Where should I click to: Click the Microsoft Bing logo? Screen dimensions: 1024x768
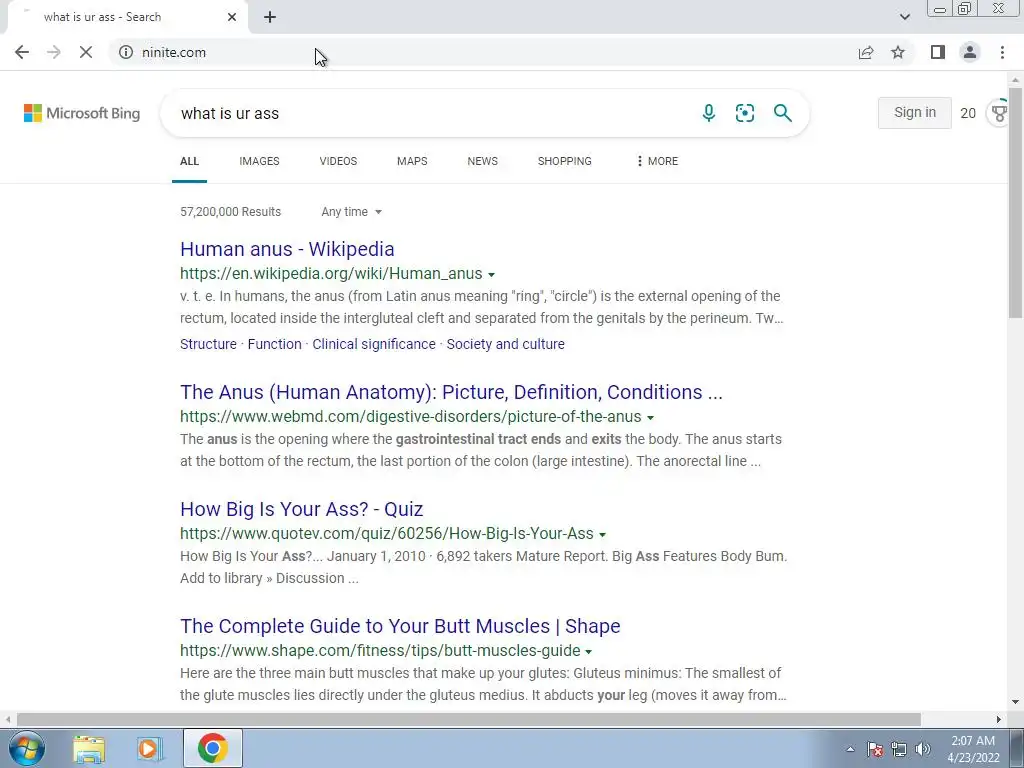[x=82, y=113]
